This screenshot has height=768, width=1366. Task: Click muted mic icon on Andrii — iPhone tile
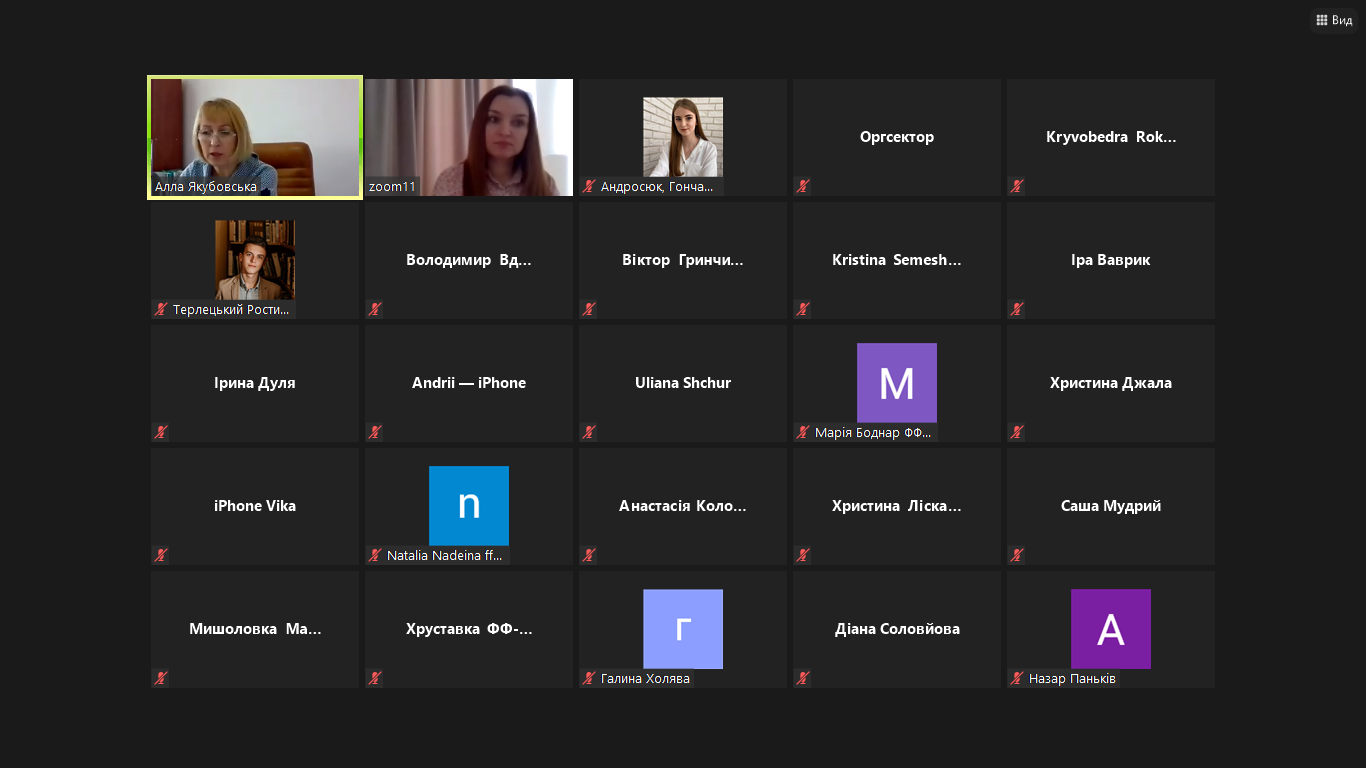tap(374, 432)
